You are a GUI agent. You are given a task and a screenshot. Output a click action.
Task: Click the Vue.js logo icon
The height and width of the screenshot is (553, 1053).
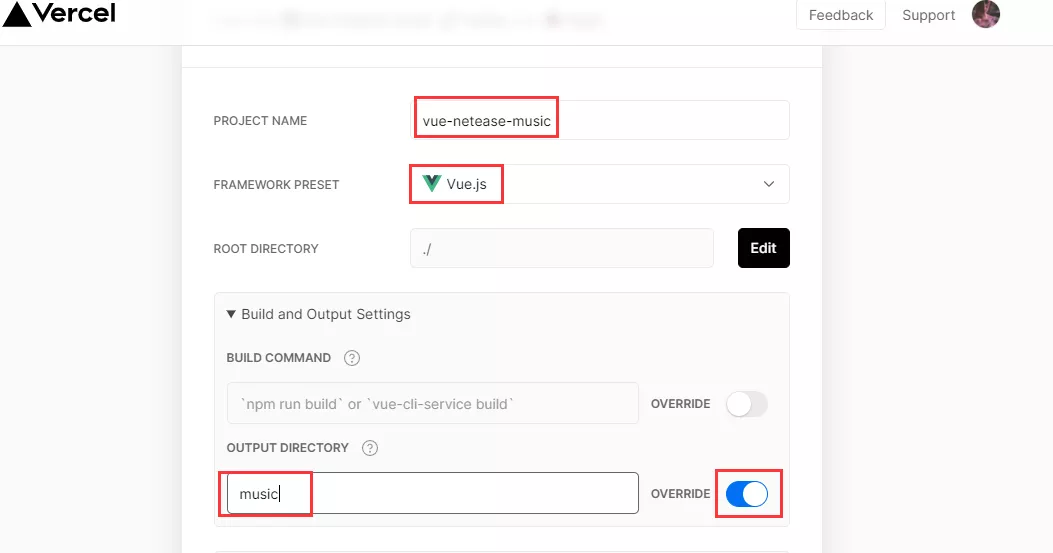tap(431, 183)
